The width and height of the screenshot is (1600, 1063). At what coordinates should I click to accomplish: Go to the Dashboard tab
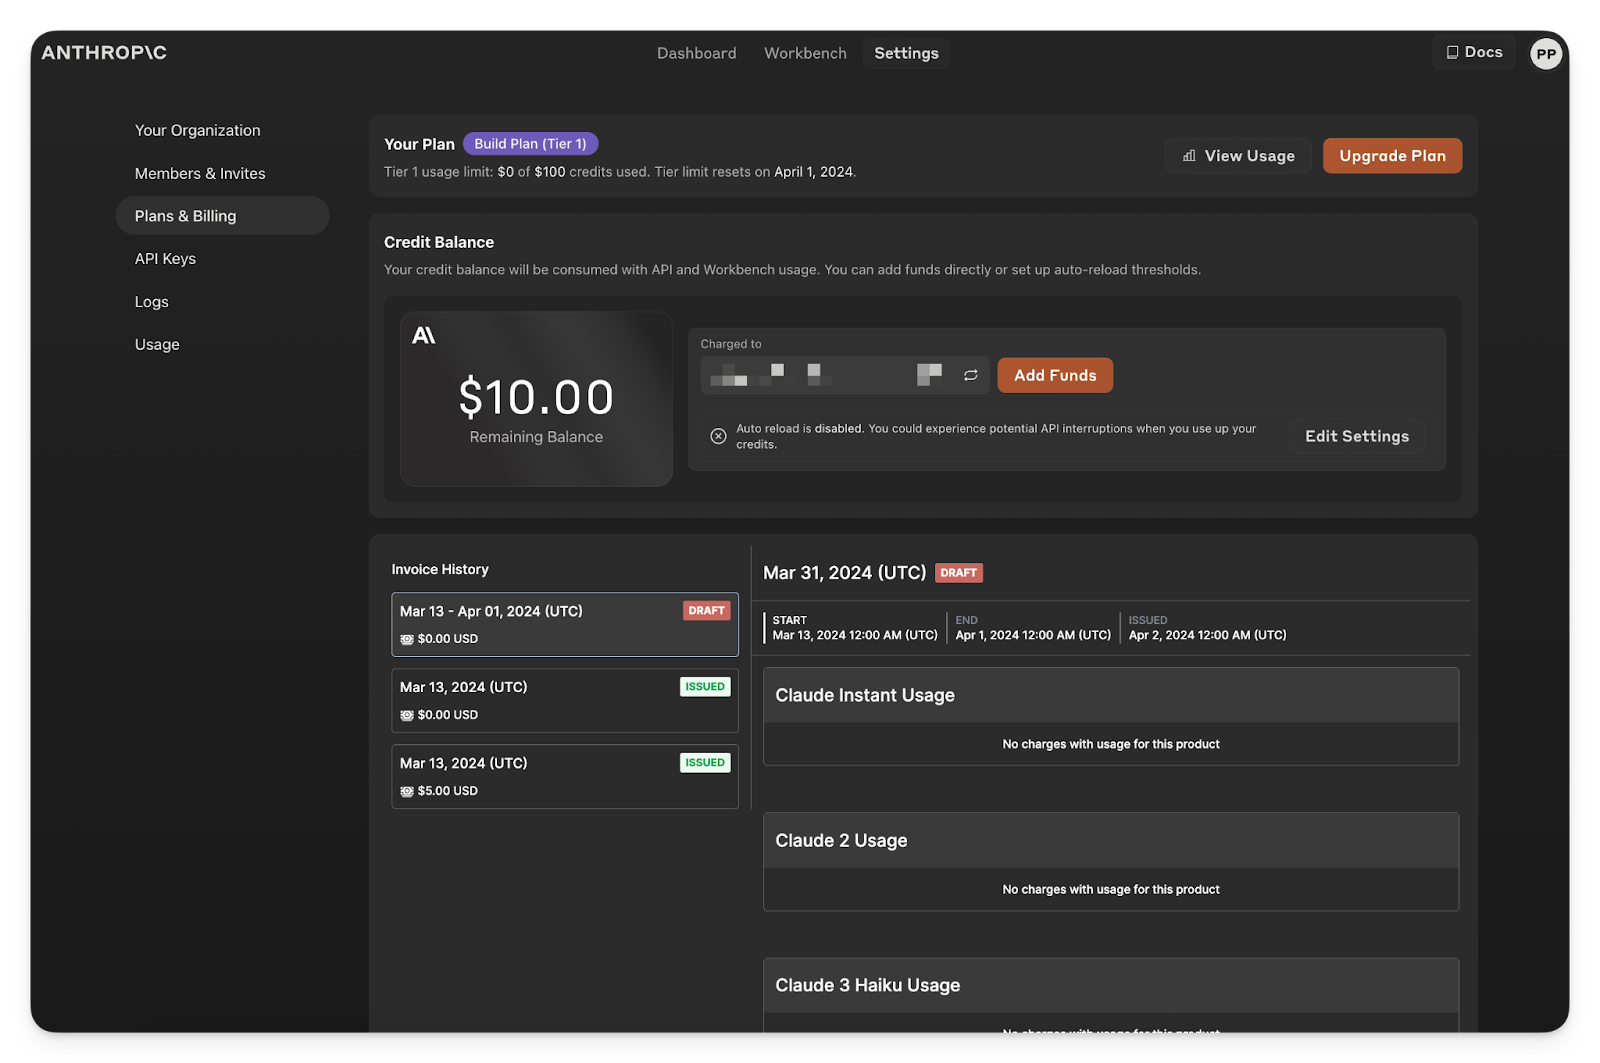coord(696,53)
